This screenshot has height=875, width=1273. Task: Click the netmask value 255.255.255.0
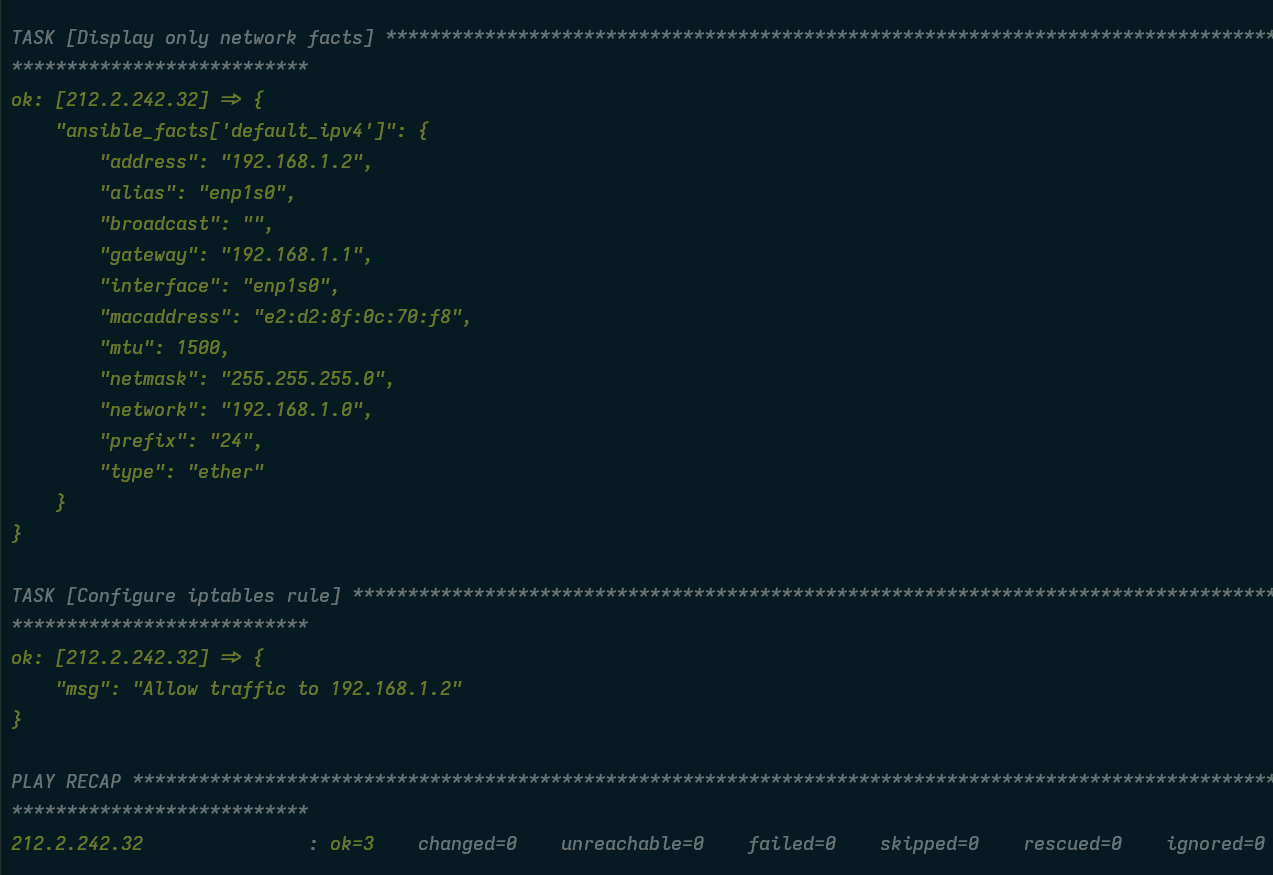point(308,379)
